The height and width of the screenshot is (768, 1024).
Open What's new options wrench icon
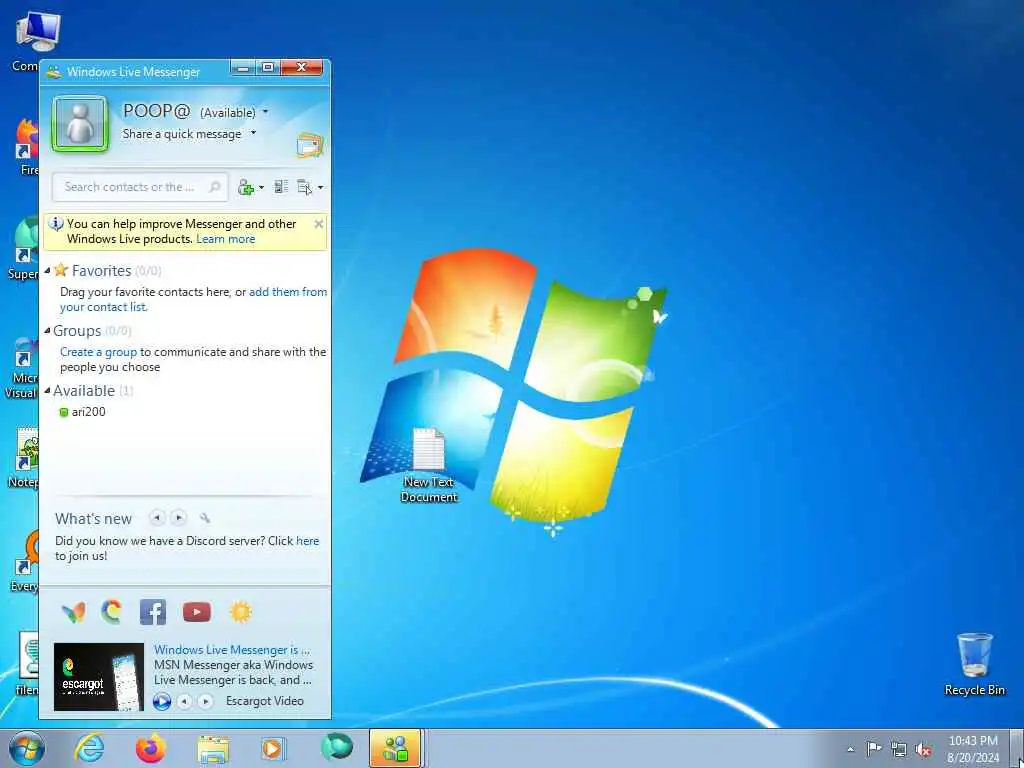[205, 518]
